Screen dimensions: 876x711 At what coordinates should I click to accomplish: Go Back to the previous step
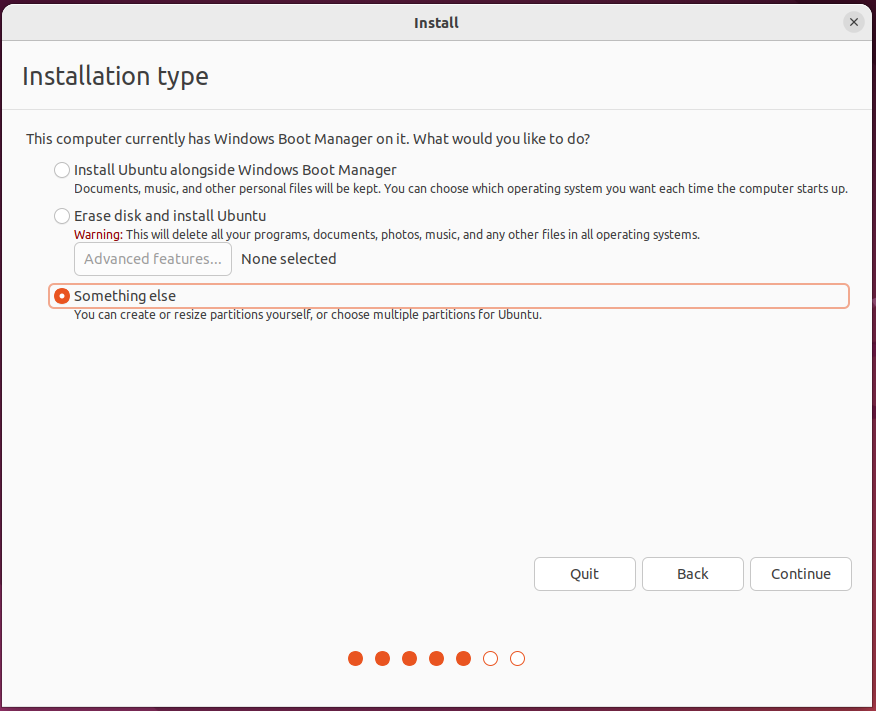pyautogui.click(x=693, y=574)
